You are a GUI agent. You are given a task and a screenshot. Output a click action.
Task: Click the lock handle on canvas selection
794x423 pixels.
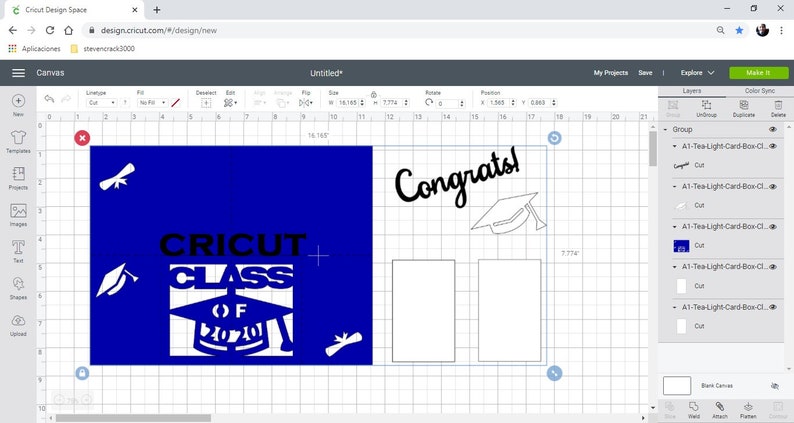[82, 373]
